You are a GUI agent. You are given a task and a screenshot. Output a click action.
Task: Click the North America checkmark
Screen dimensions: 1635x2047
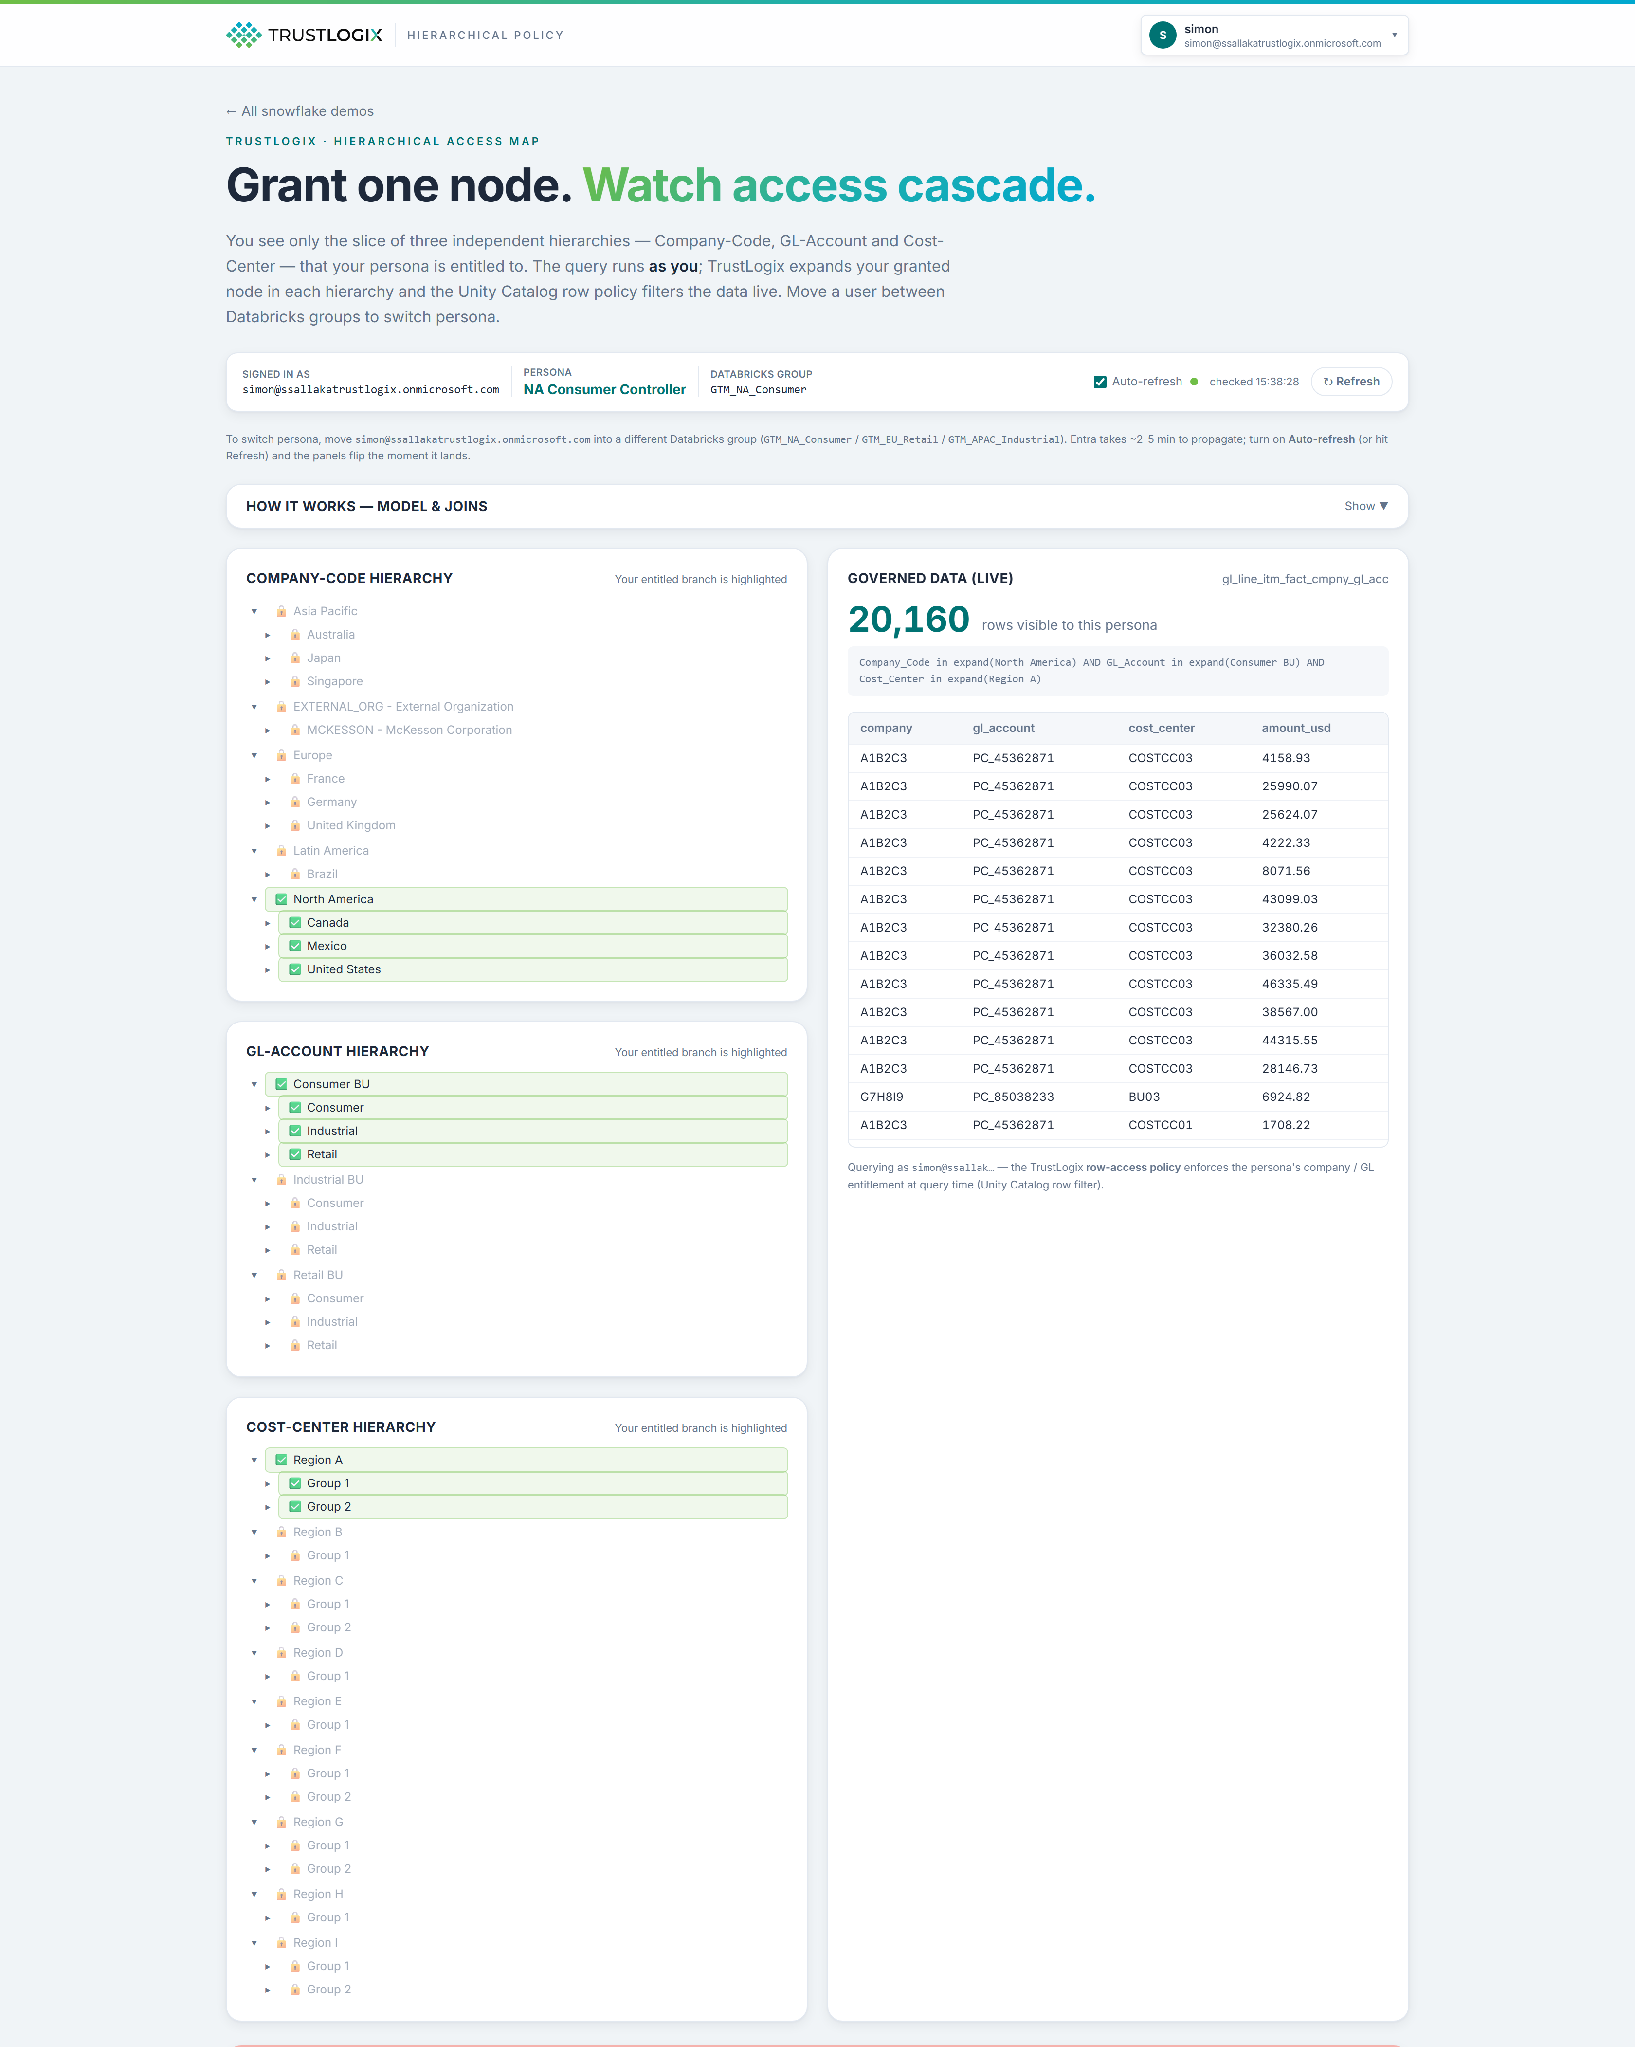(281, 899)
